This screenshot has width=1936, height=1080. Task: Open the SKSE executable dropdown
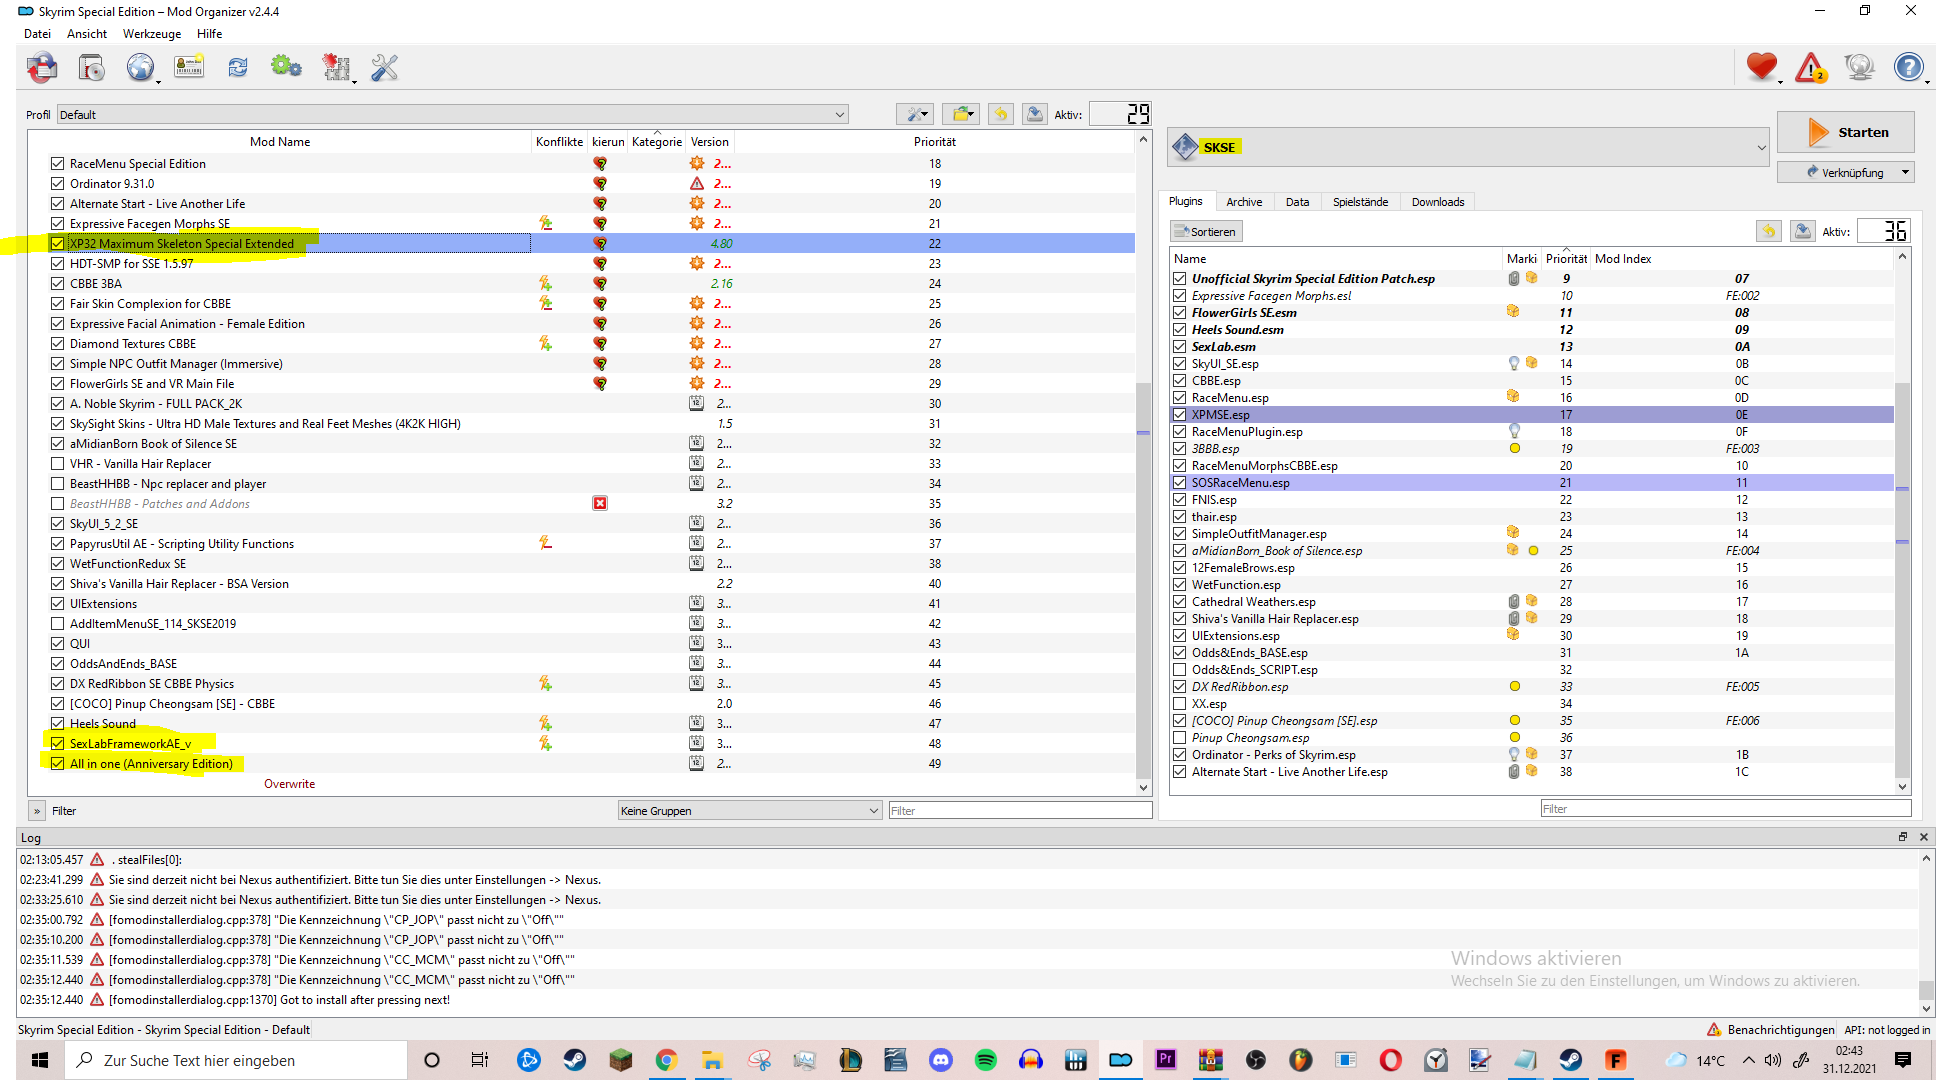tap(1468, 148)
